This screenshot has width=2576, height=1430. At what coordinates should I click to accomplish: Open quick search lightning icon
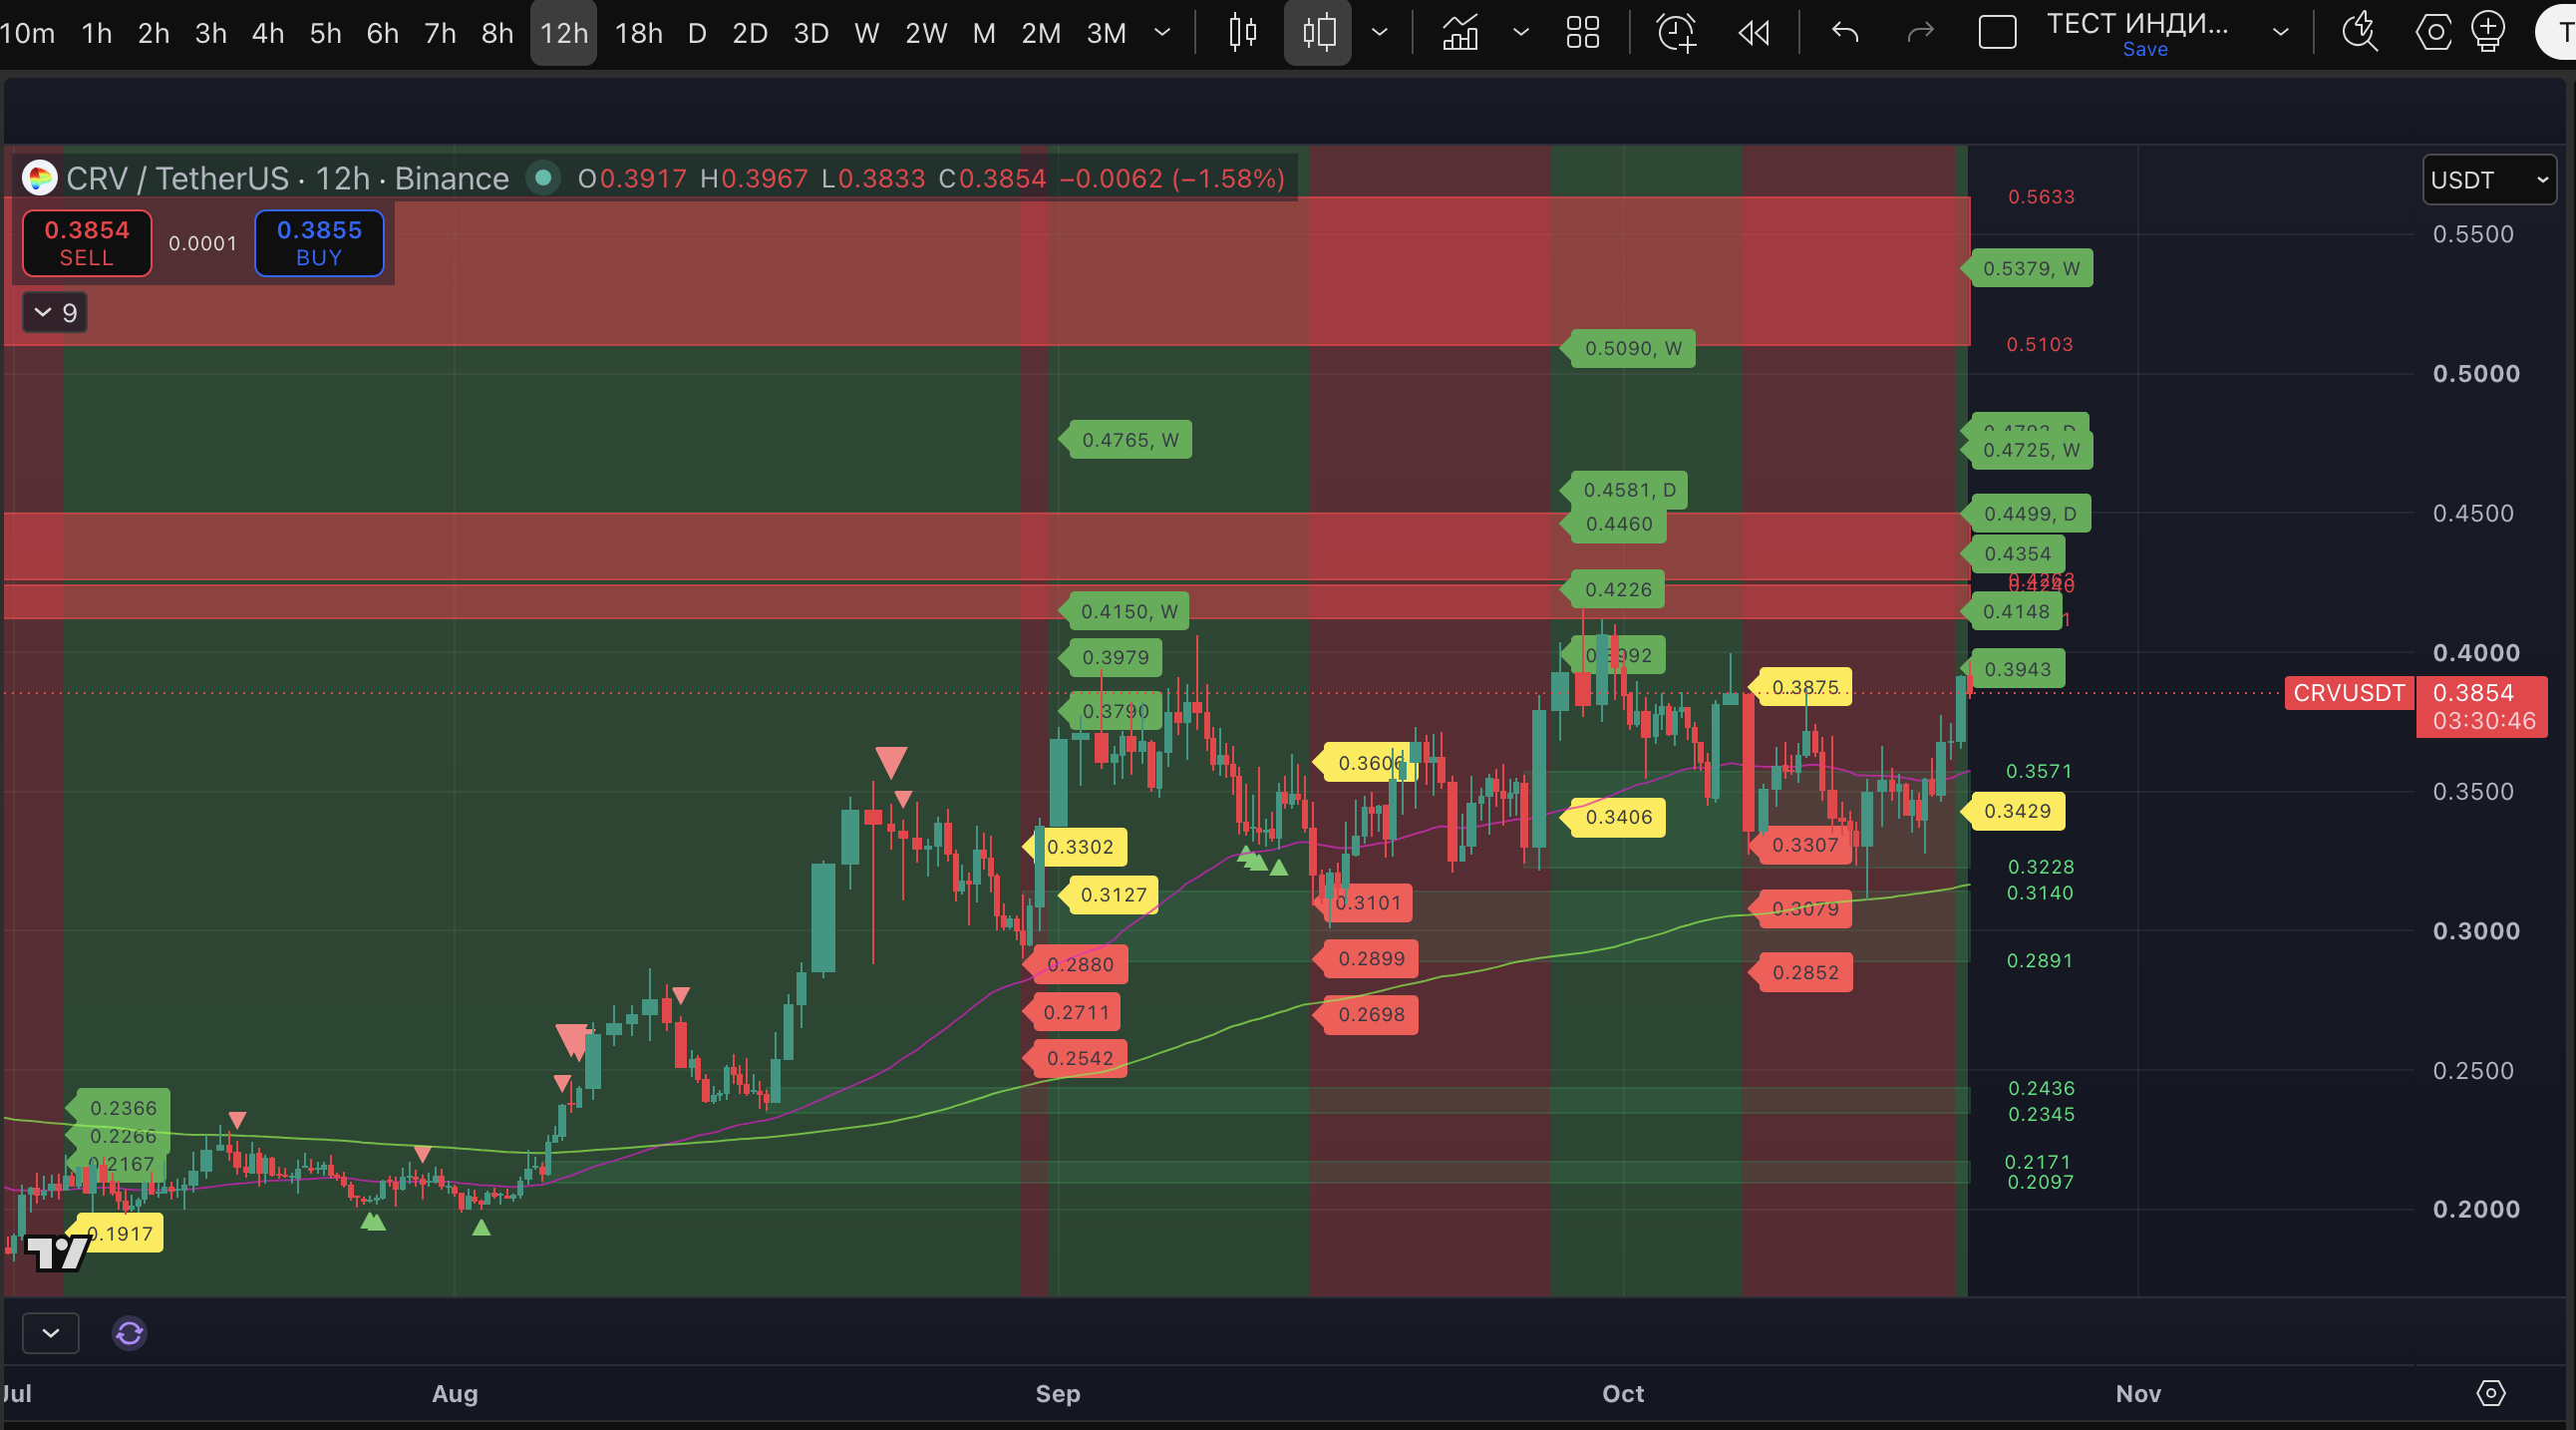pos(2359,33)
